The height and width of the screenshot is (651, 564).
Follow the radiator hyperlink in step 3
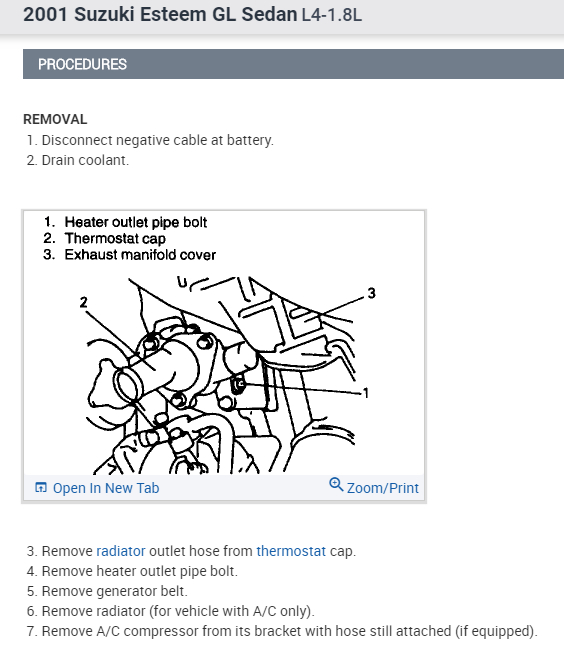pos(121,551)
